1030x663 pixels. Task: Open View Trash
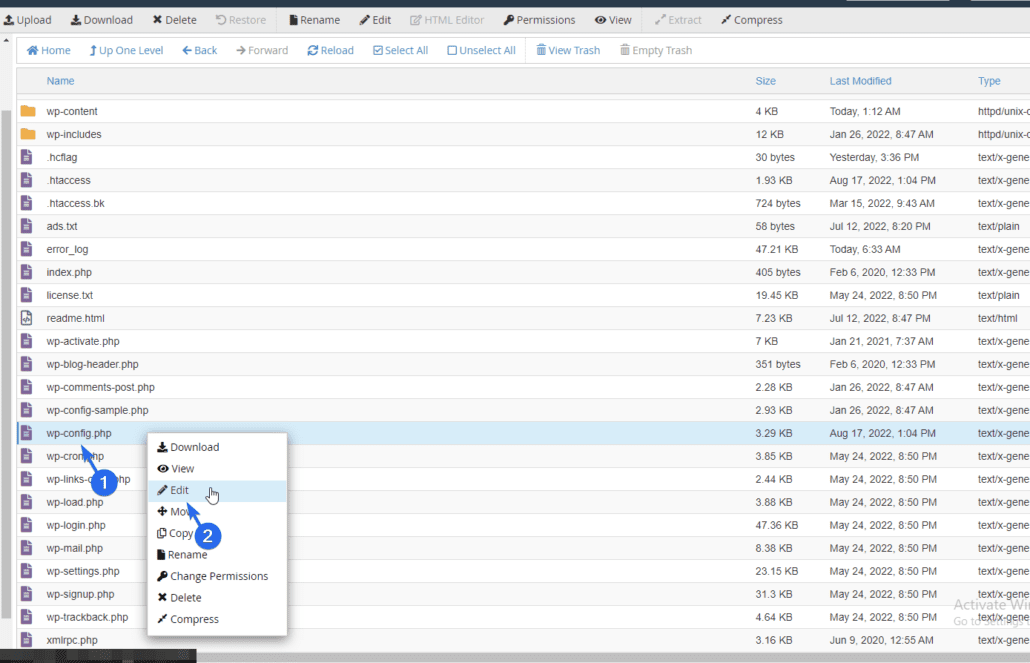(568, 50)
